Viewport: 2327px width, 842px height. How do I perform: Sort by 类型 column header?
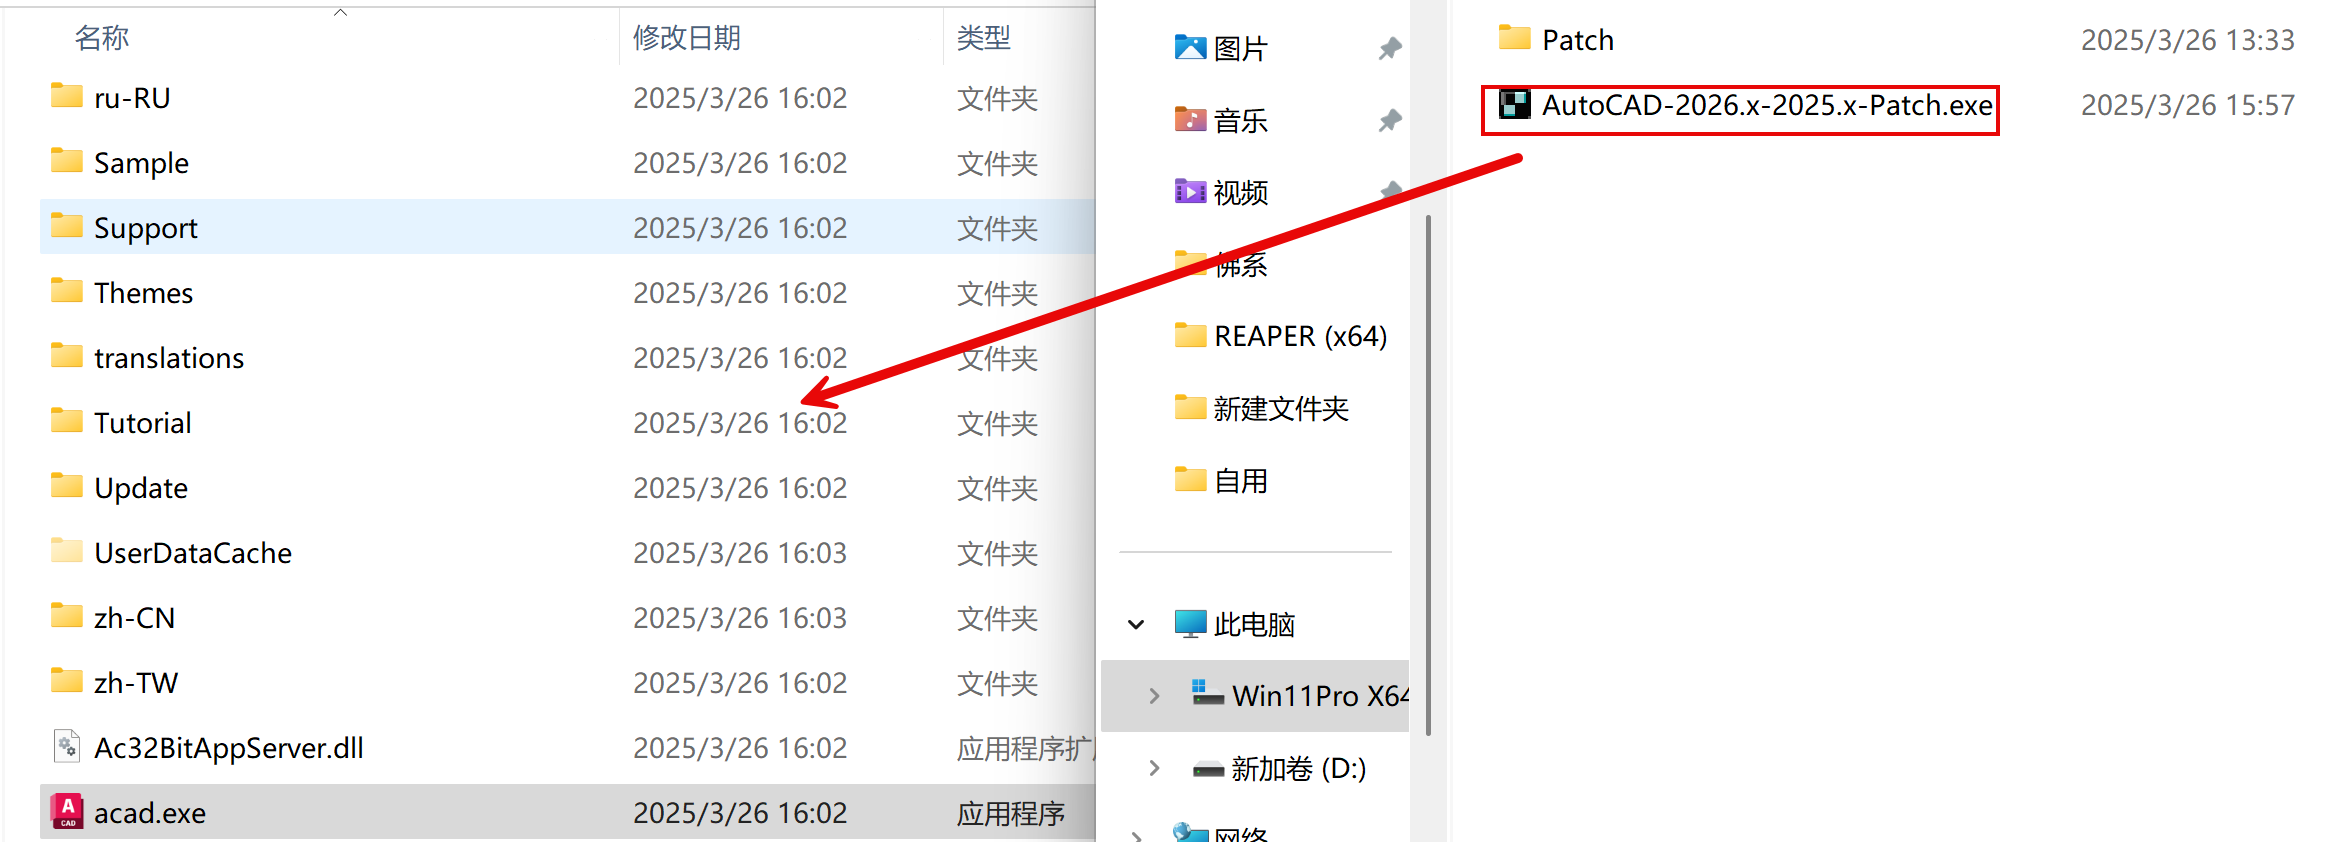click(x=983, y=38)
